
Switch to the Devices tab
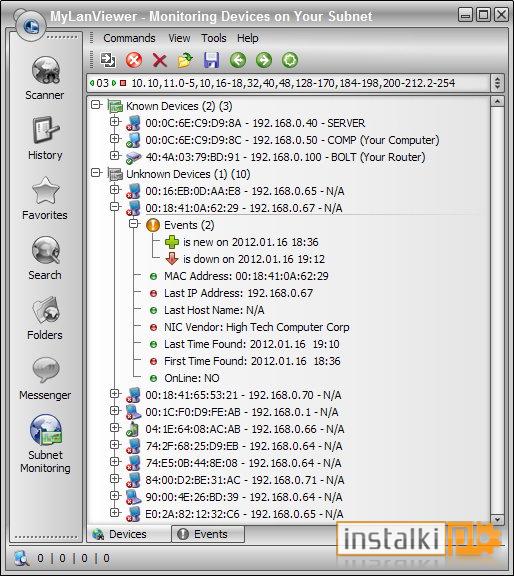pos(129,534)
